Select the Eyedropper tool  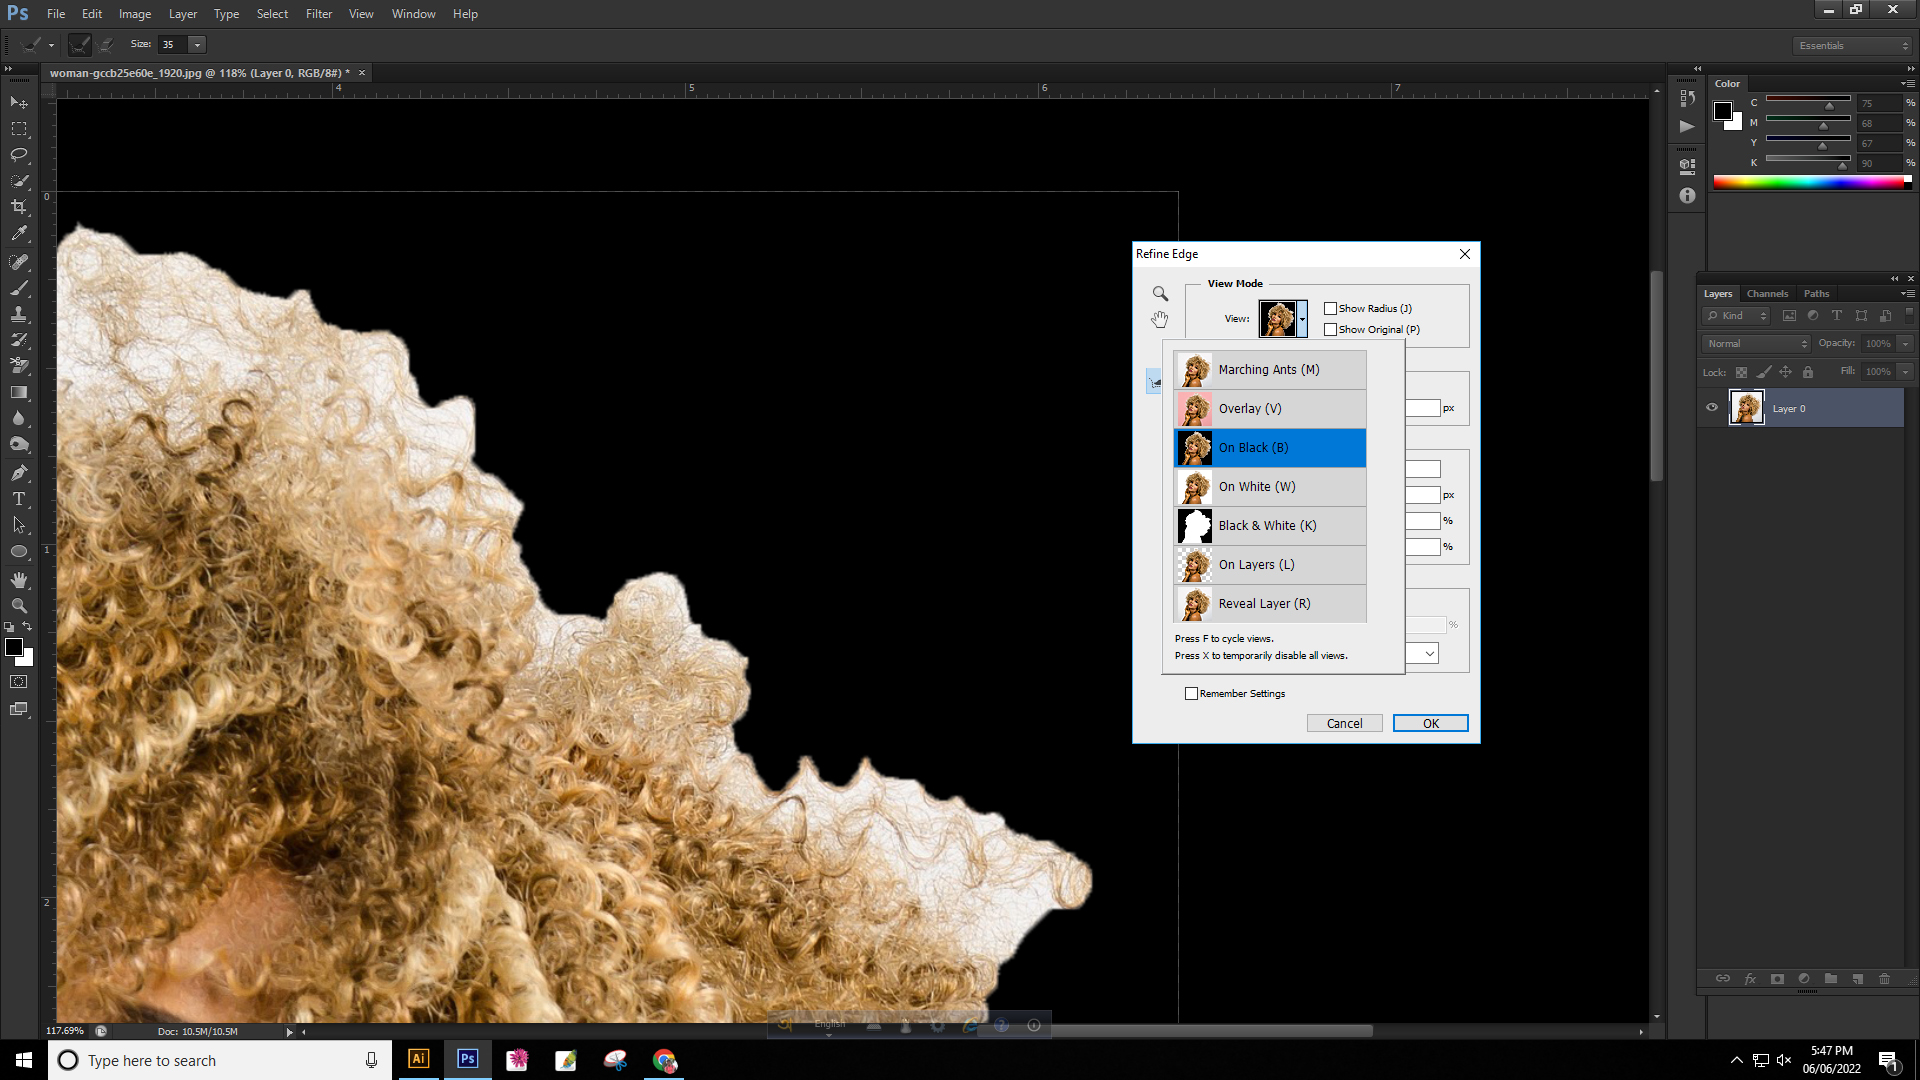[19, 234]
